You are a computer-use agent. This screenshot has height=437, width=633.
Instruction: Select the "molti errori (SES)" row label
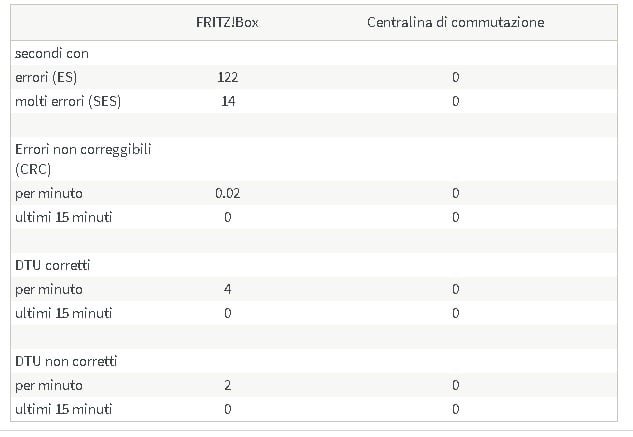pos(67,101)
